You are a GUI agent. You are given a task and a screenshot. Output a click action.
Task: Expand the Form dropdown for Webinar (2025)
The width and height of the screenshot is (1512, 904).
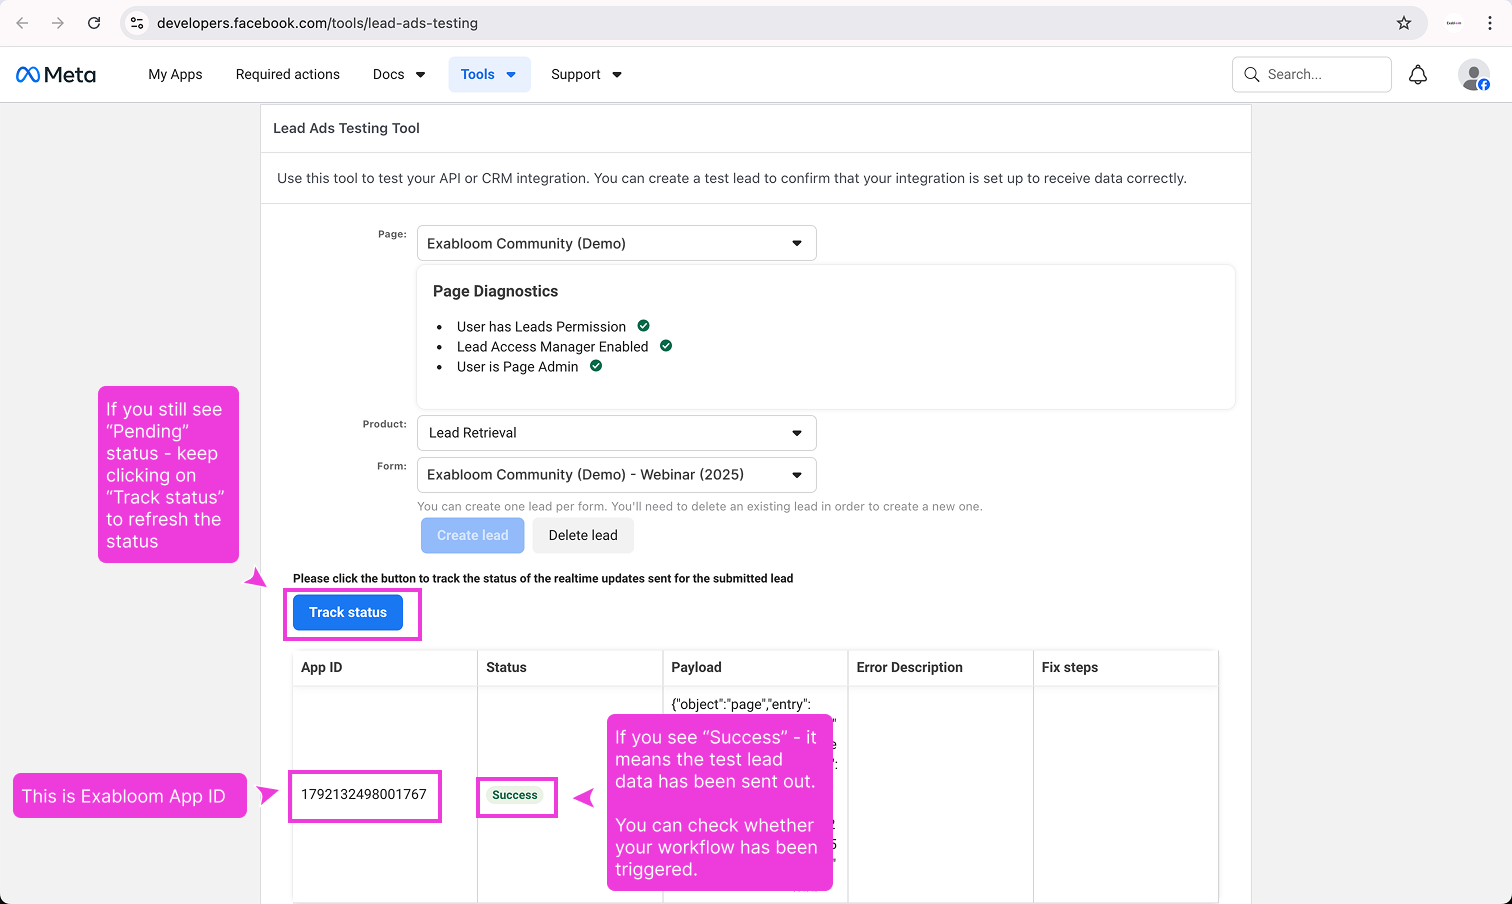(616, 475)
